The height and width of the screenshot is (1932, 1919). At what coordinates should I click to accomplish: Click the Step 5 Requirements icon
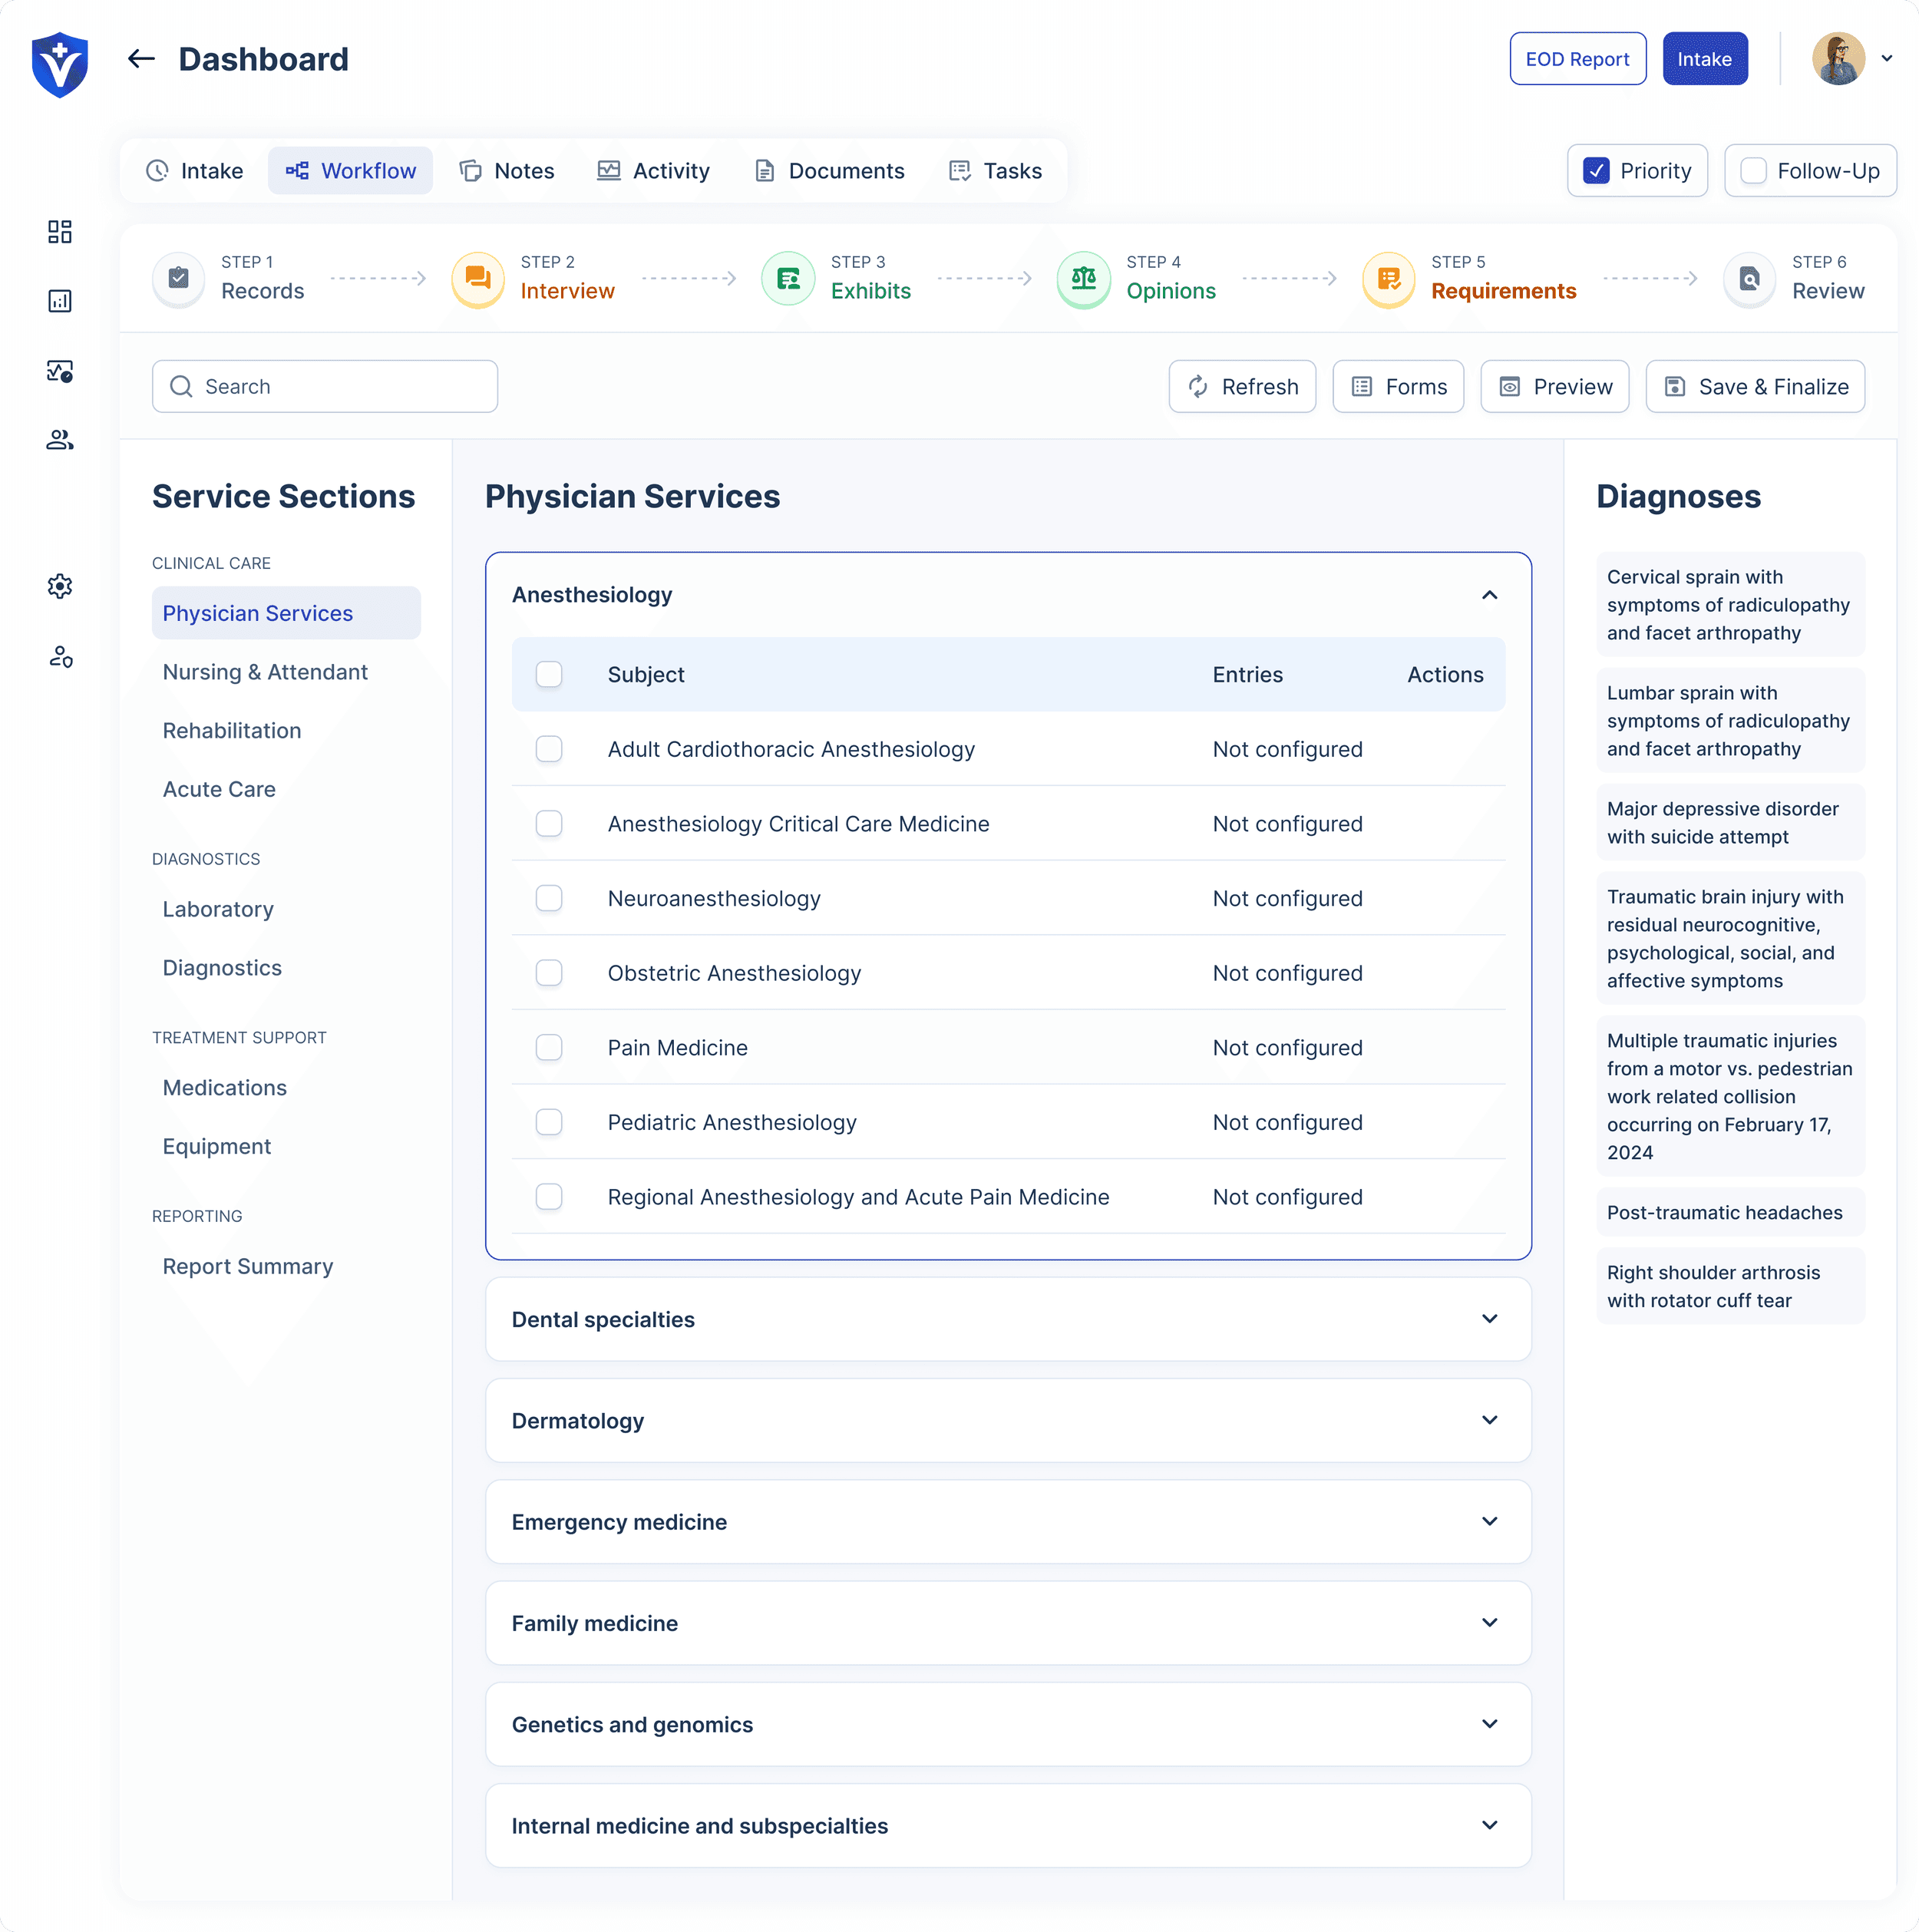tap(1388, 279)
